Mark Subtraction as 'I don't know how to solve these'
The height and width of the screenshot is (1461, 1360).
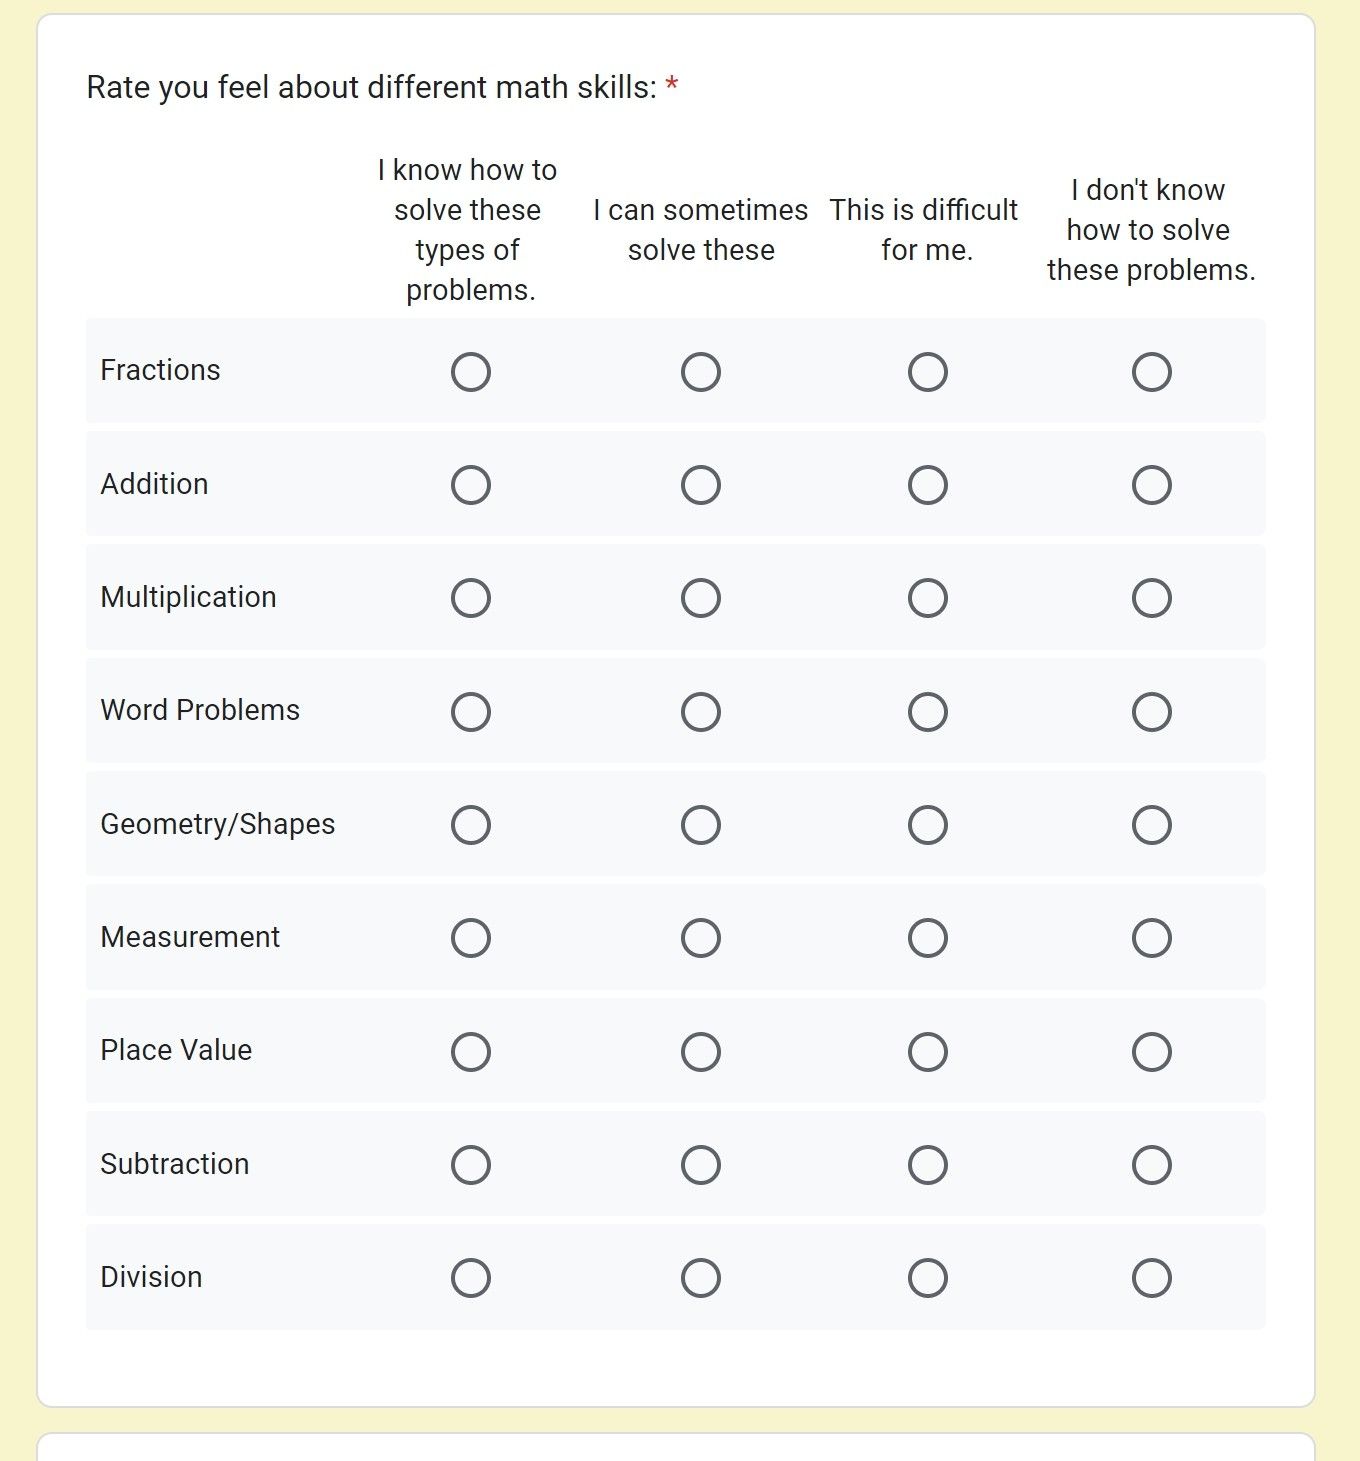1152,1164
